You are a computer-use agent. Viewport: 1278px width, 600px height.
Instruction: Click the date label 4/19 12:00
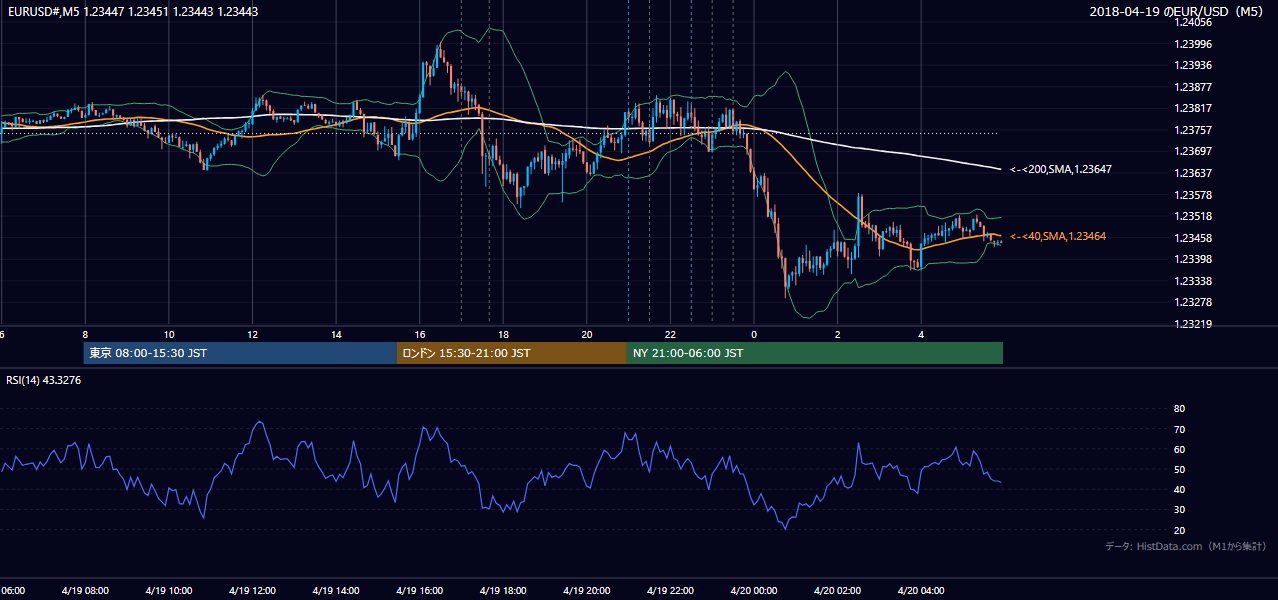tap(252, 591)
